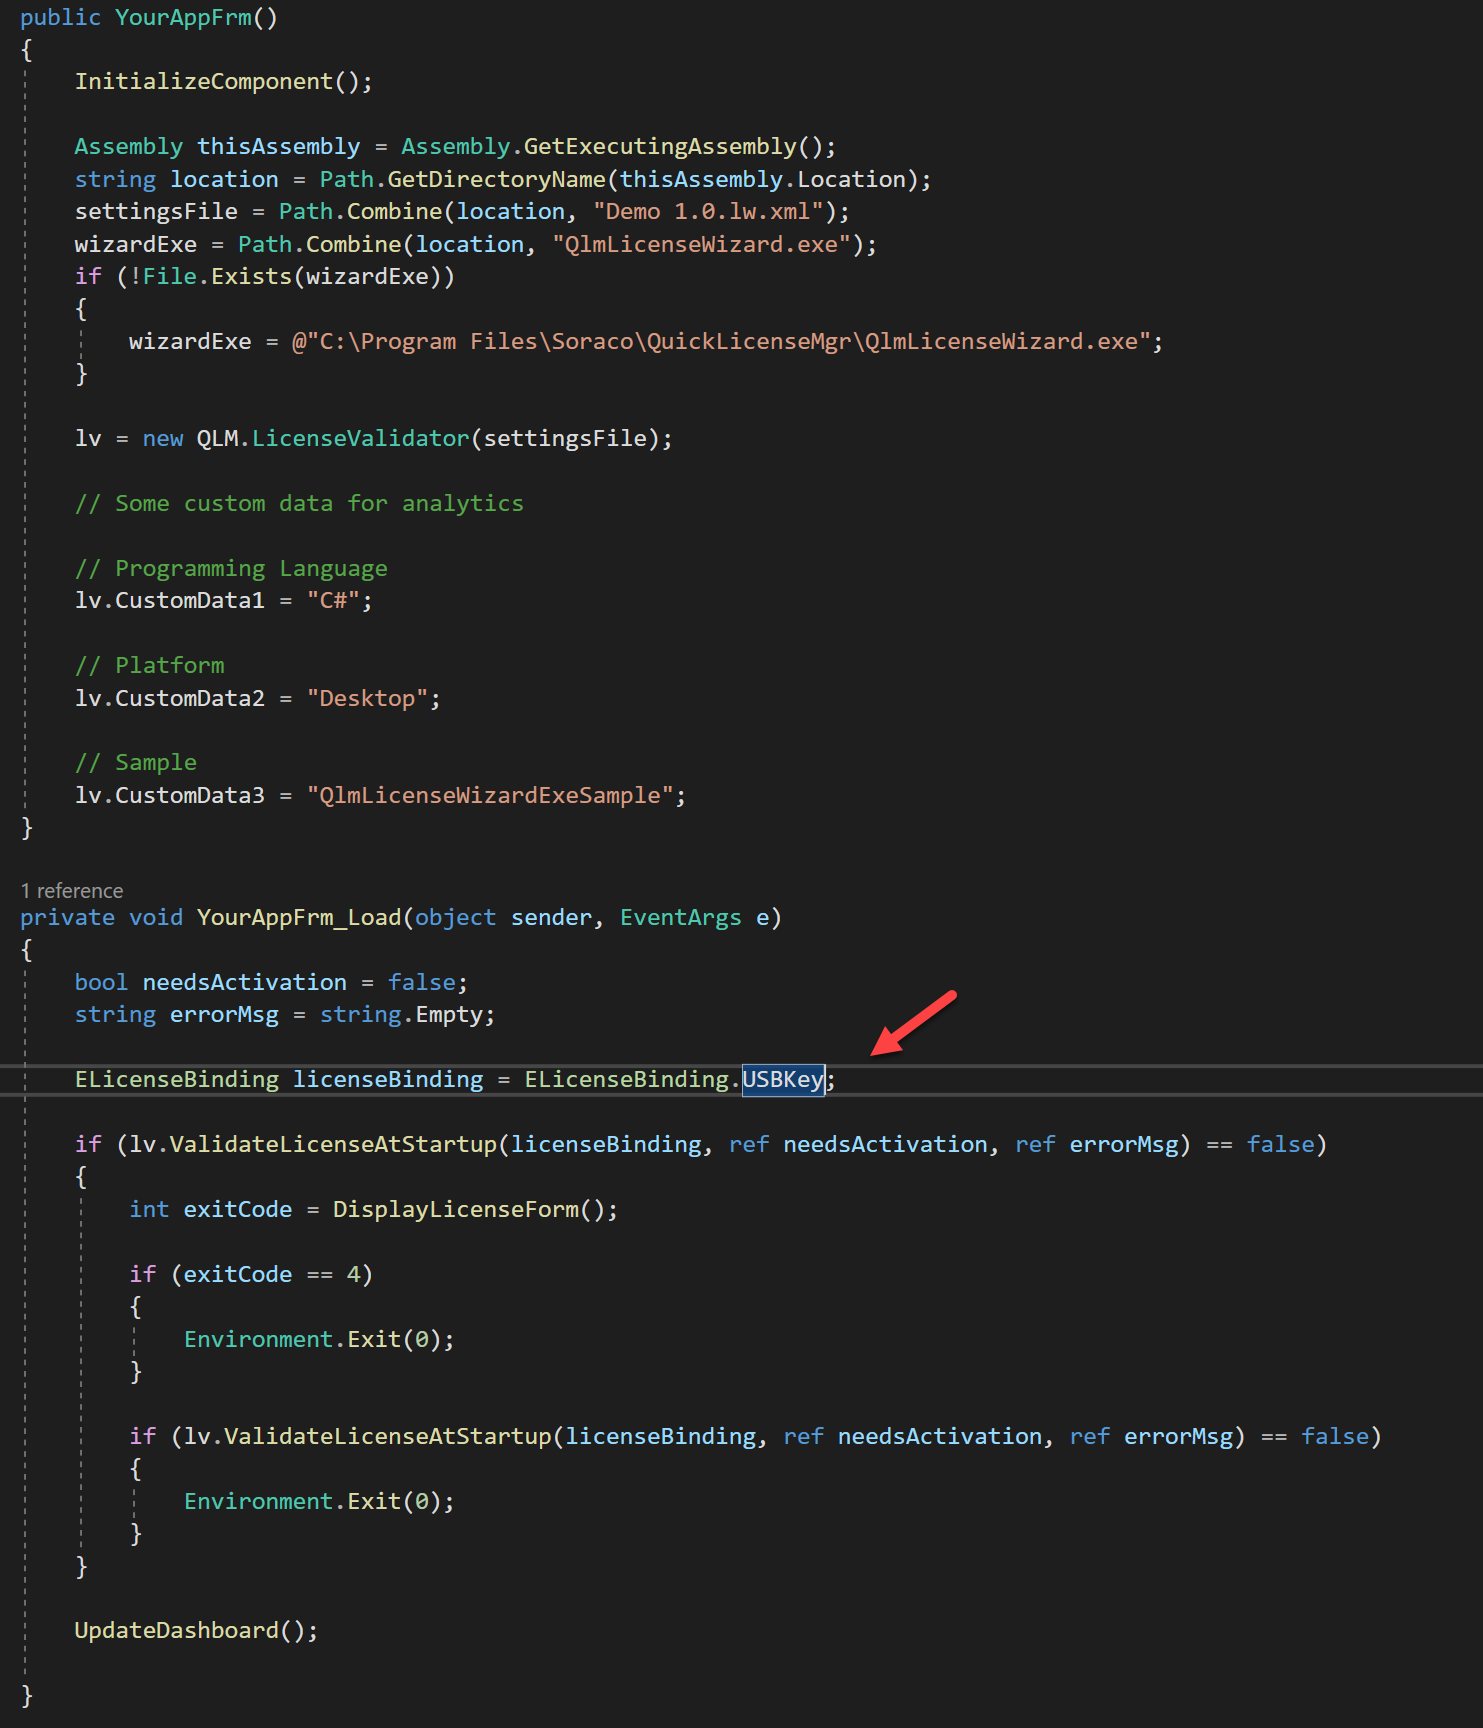
Task: Click the bool keyword before needsActivation
Action: [x=101, y=982]
